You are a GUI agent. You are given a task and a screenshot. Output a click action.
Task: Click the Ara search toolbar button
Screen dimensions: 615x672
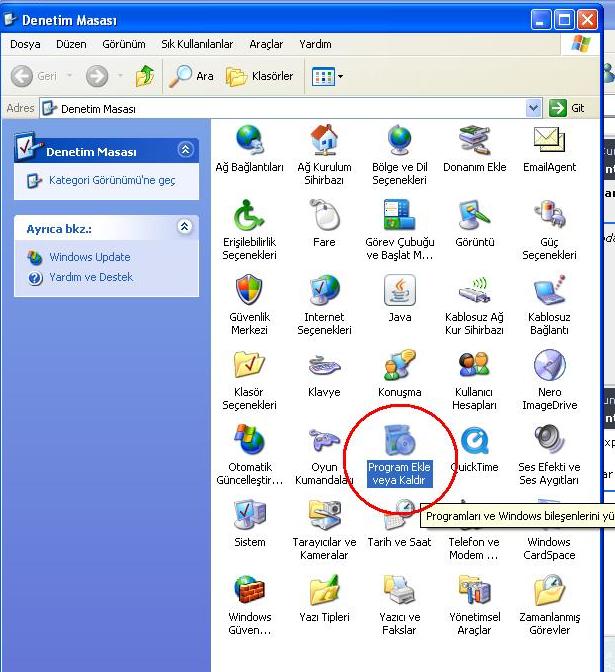191,76
